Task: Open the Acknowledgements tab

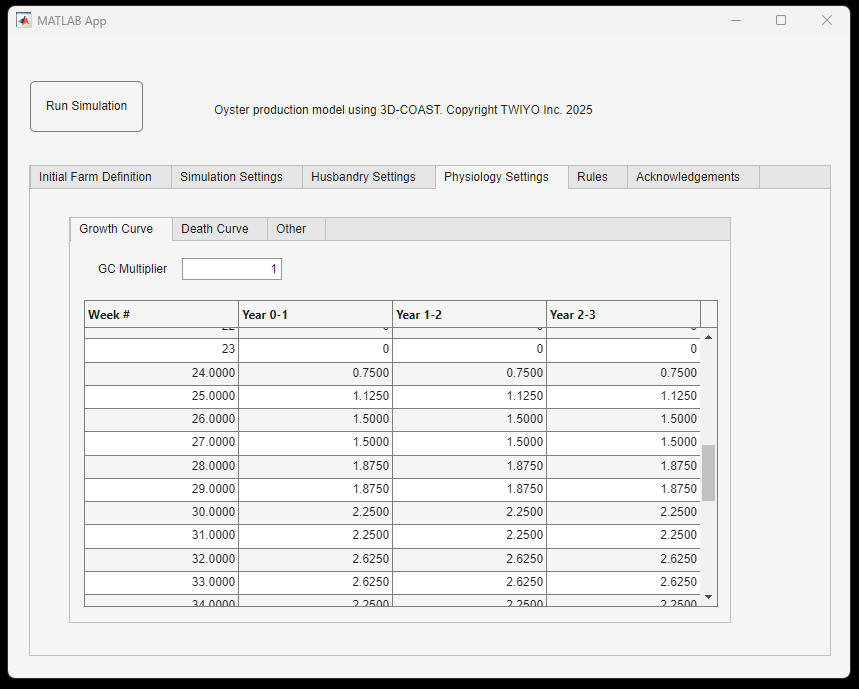Action: [x=688, y=177]
